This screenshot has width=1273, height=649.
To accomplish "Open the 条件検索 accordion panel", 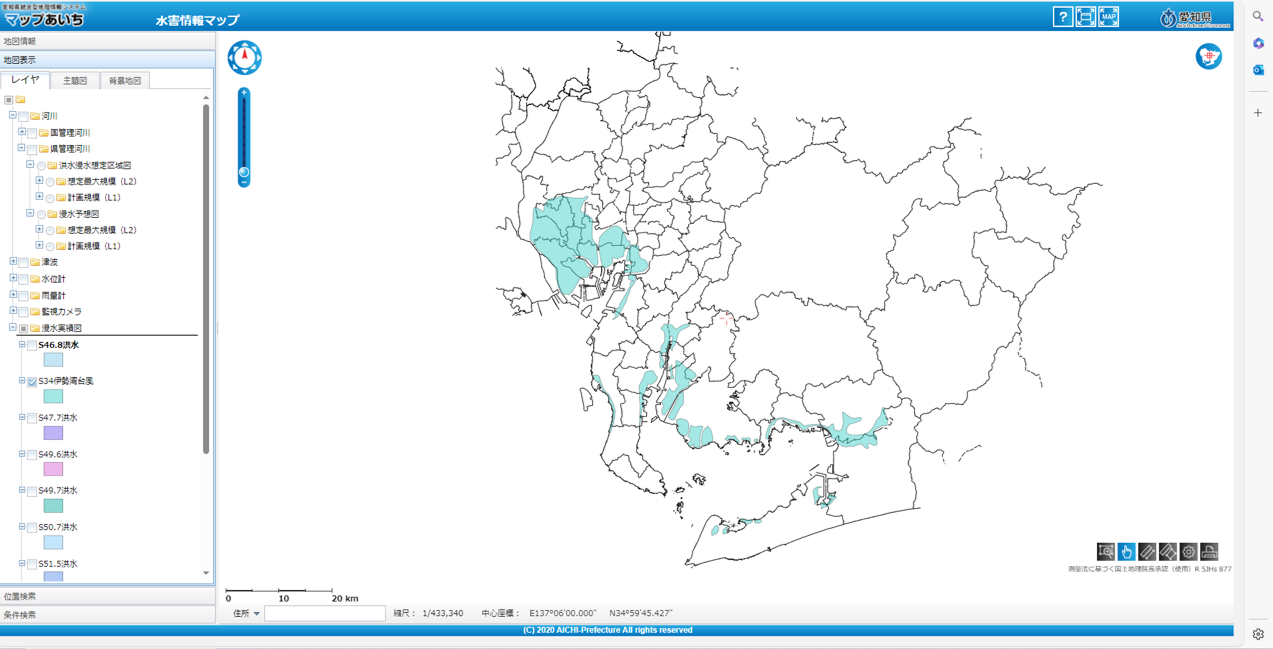I will (107, 615).
